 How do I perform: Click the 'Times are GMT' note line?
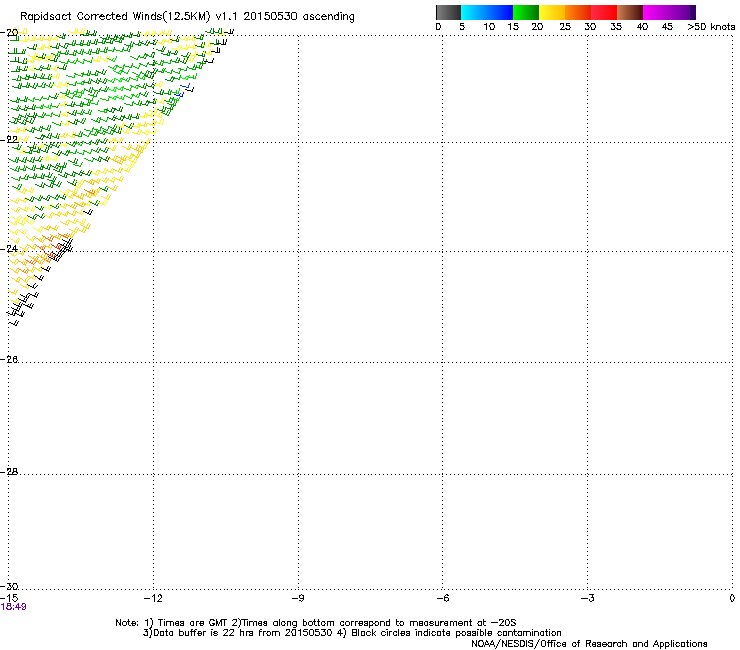pos(316,623)
